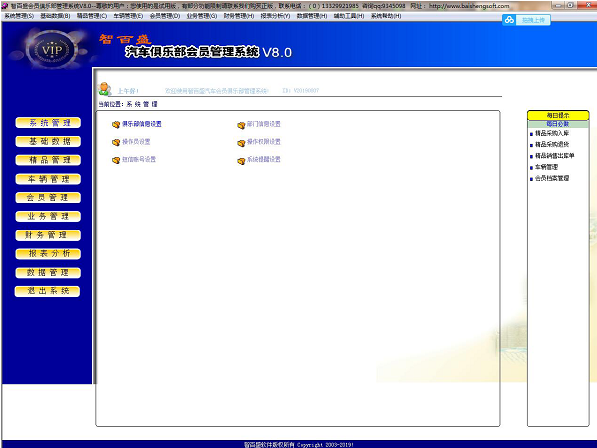Open the 数据管理(H) menu
Image resolution: width=597 pixels, height=448 pixels.
(x=312, y=16)
